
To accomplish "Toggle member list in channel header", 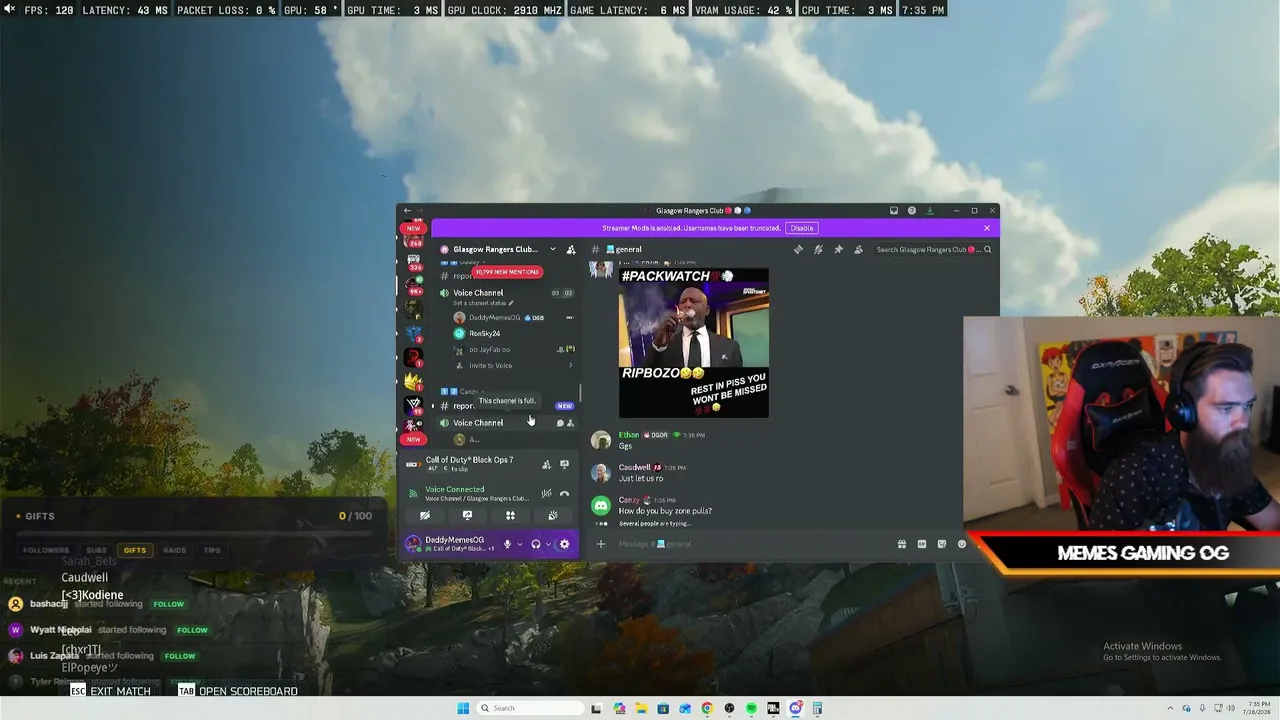I will click(x=858, y=249).
